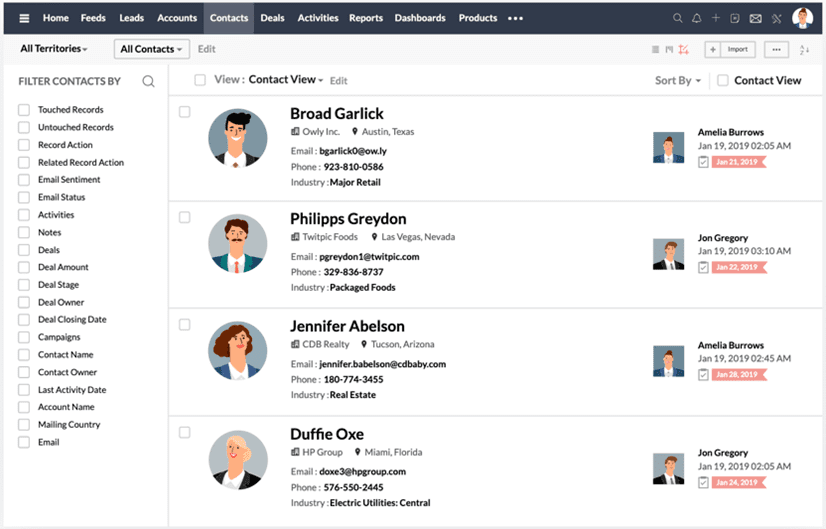Screen dimensions: 826x529
Task: Switch to the Deals tab
Action: click(x=272, y=18)
